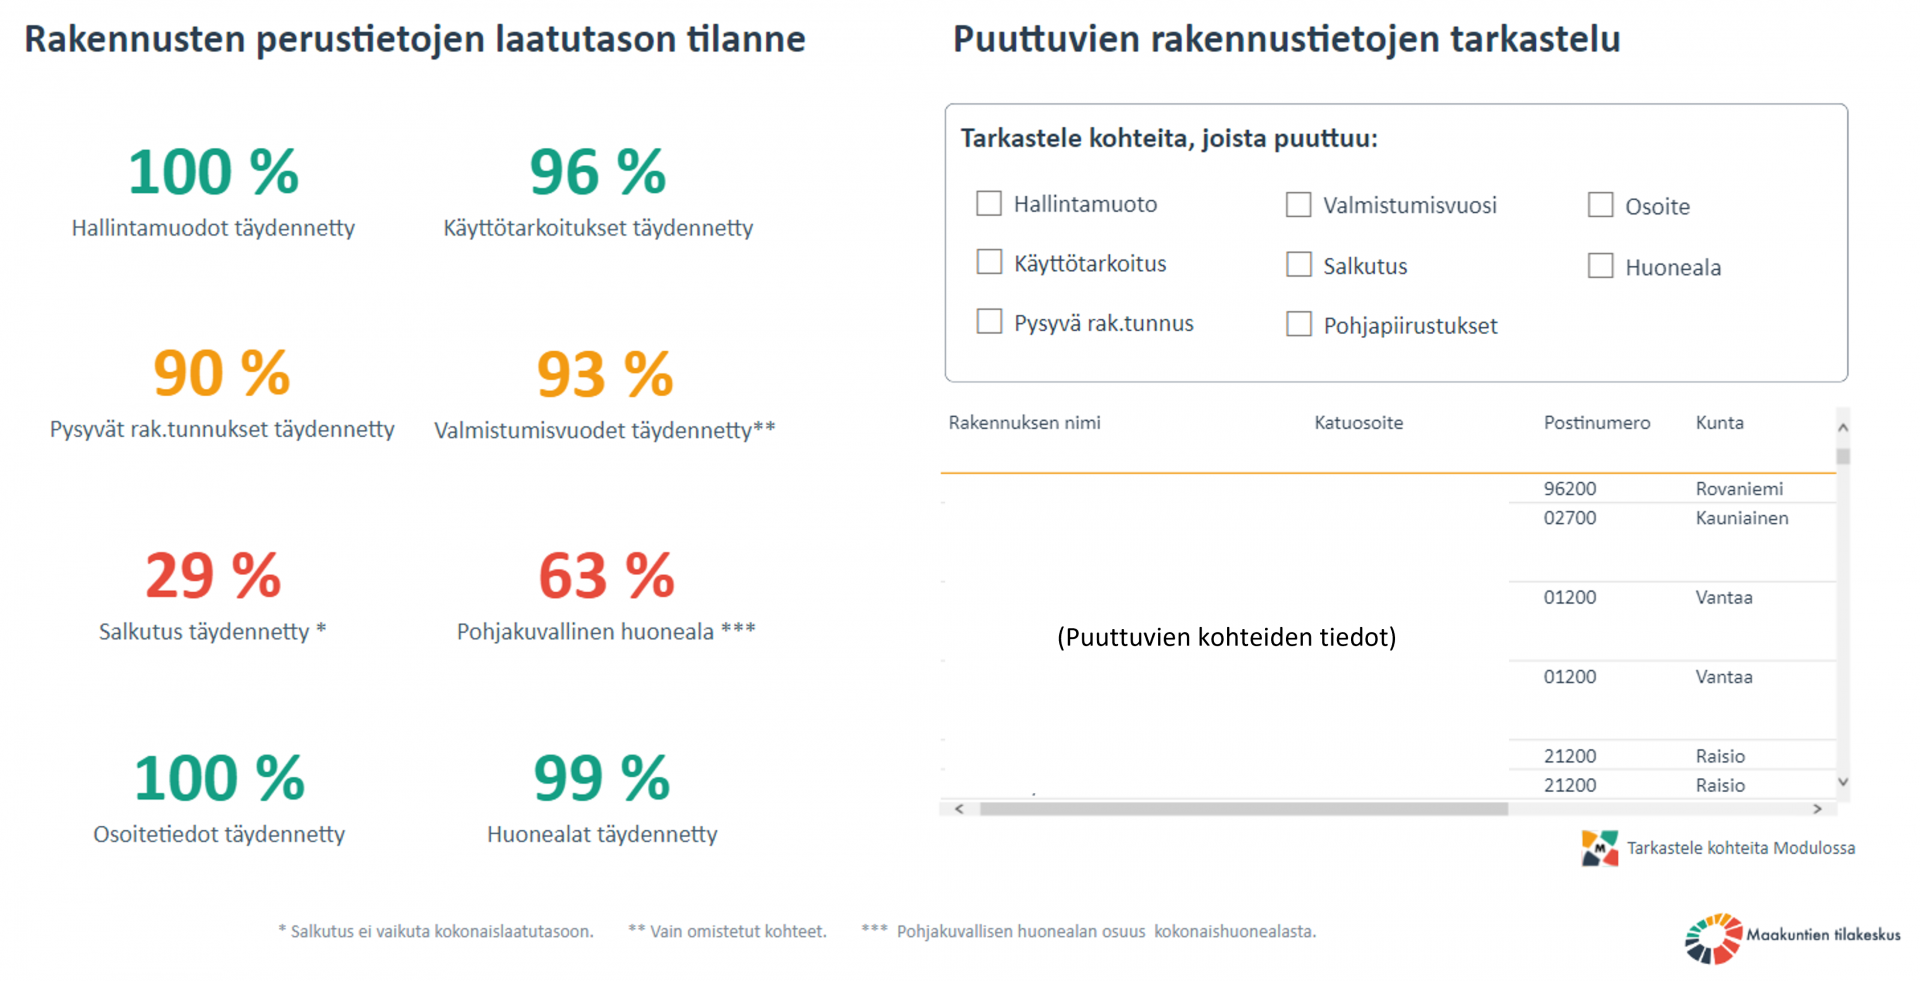Click the Rakennuksen nimi column header

click(1025, 423)
